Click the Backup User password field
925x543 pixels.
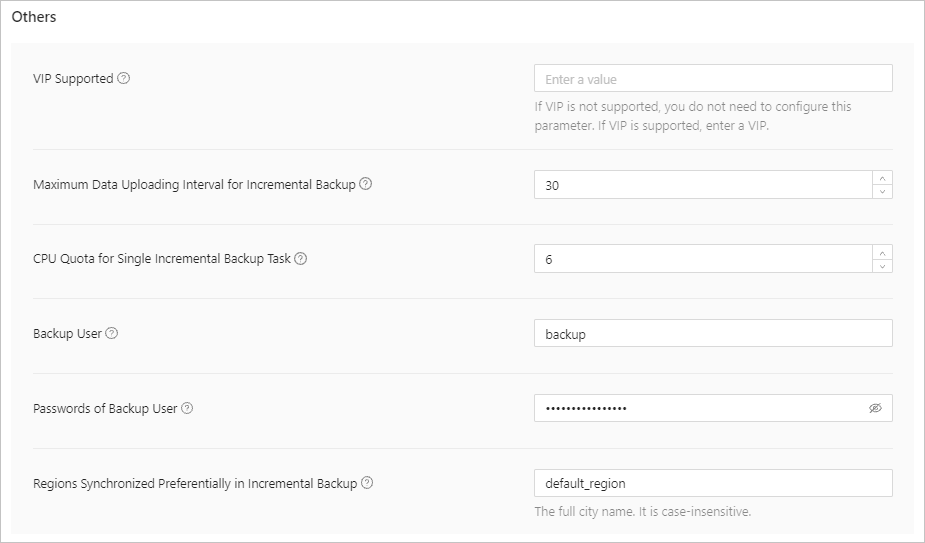(x=700, y=408)
